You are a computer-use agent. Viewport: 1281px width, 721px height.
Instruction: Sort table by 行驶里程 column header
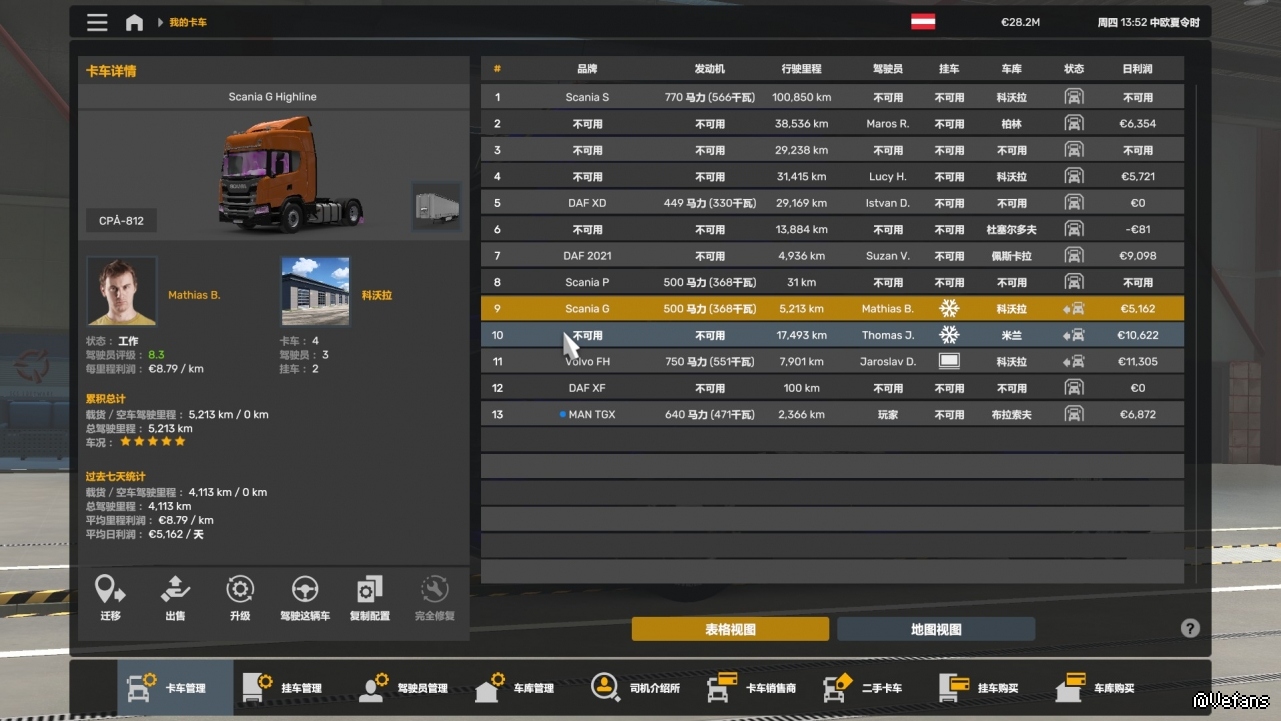click(801, 69)
